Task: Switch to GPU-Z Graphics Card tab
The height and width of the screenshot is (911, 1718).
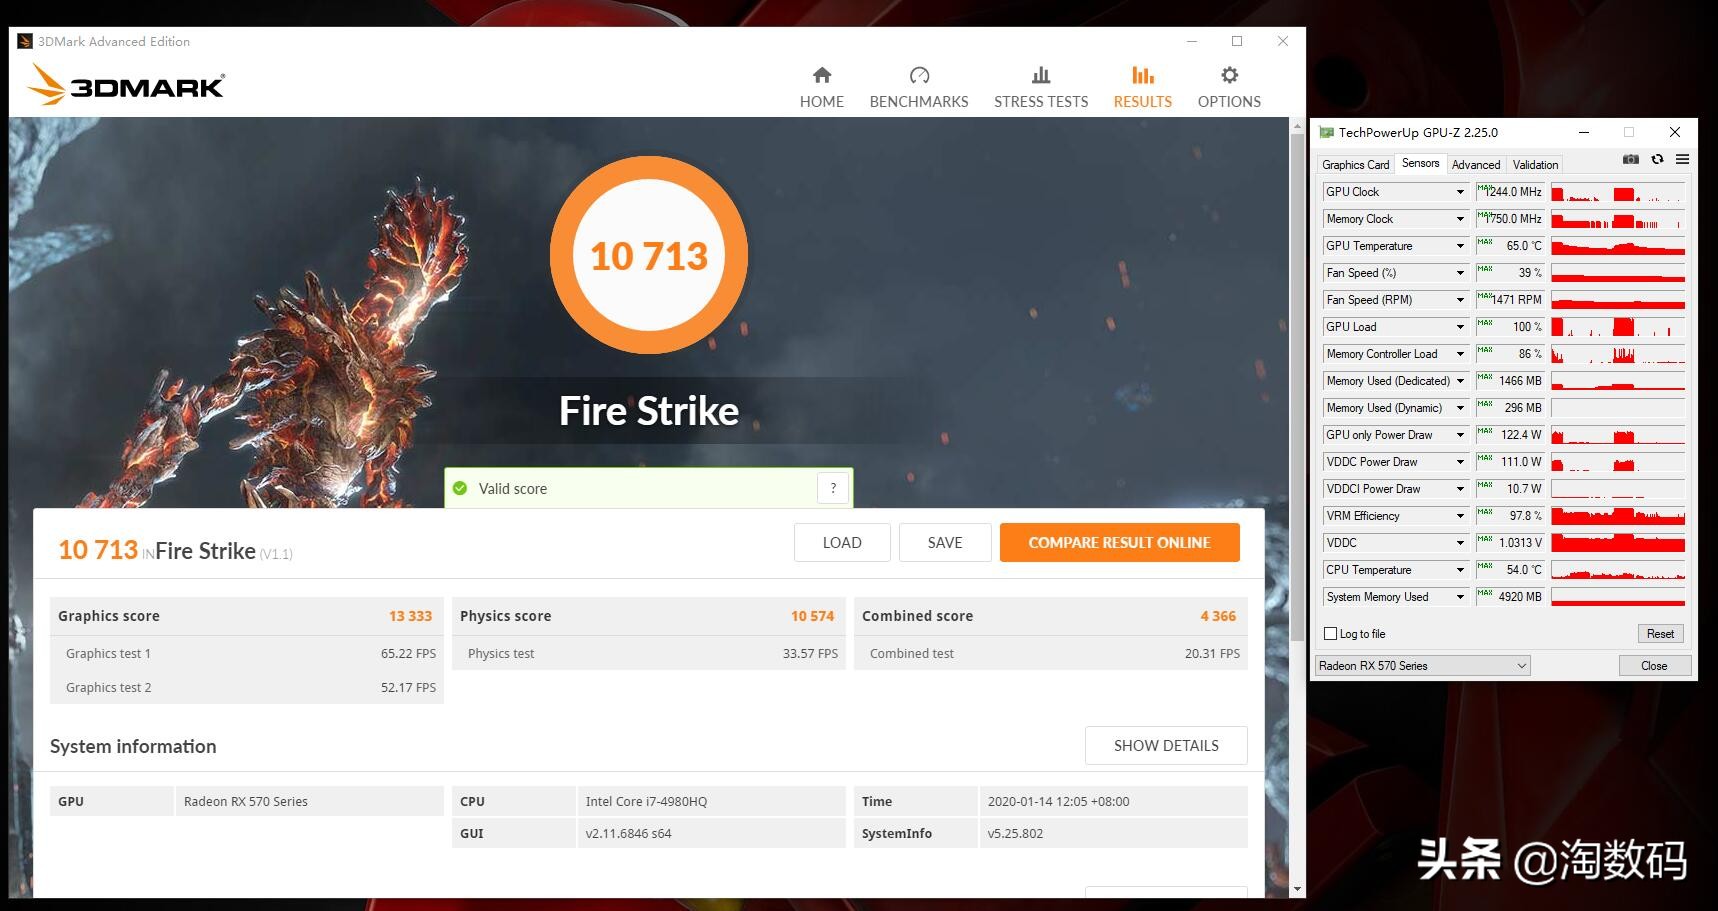Action: 1355,165
